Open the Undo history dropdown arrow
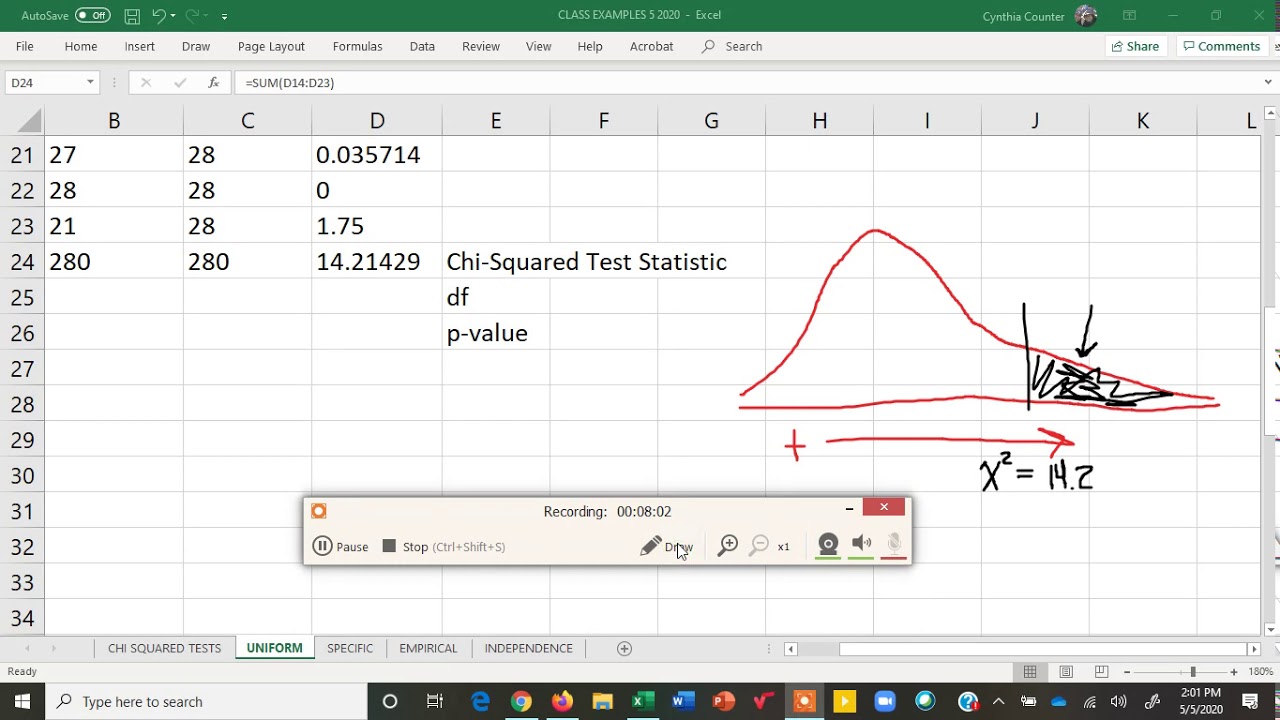This screenshot has width=1280, height=720. point(173,16)
